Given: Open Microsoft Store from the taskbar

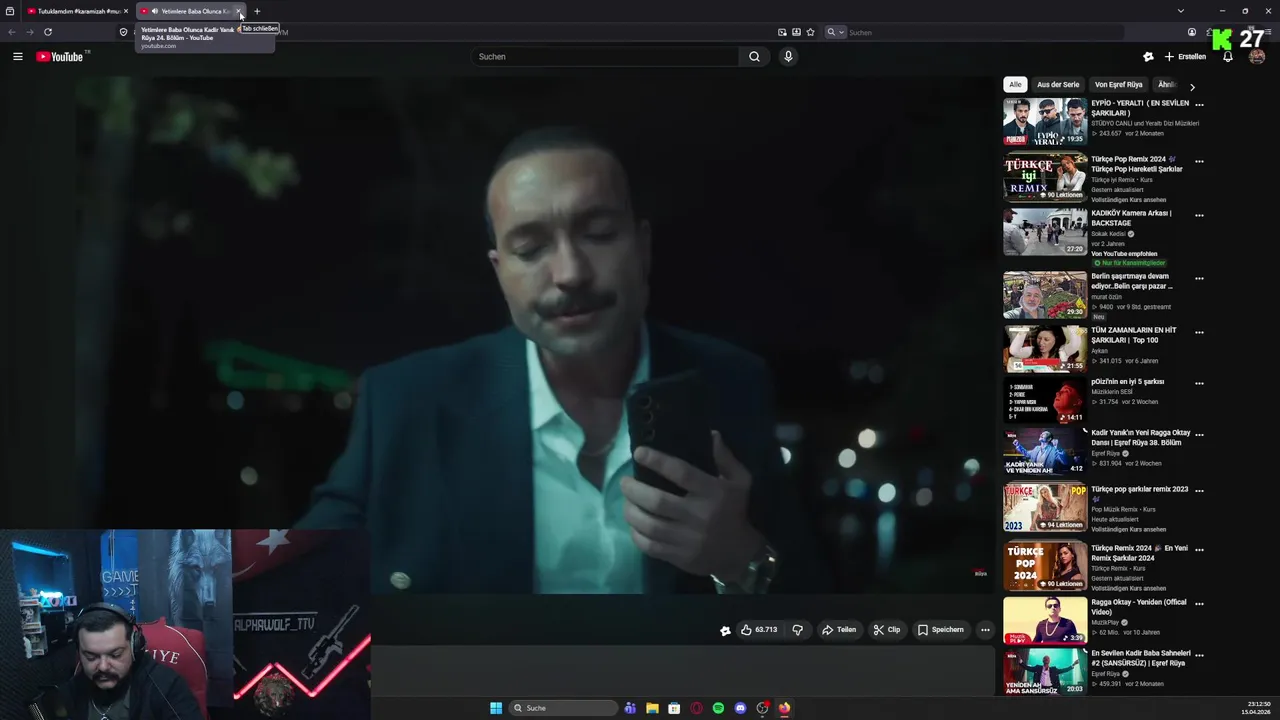Looking at the screenshot, I should [674, 708].
